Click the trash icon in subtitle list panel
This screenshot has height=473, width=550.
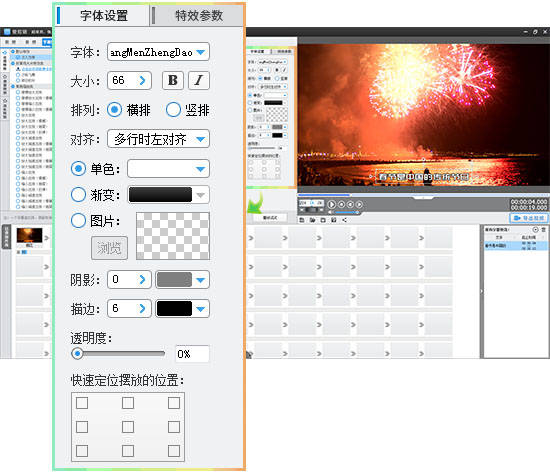click(543, 229)
